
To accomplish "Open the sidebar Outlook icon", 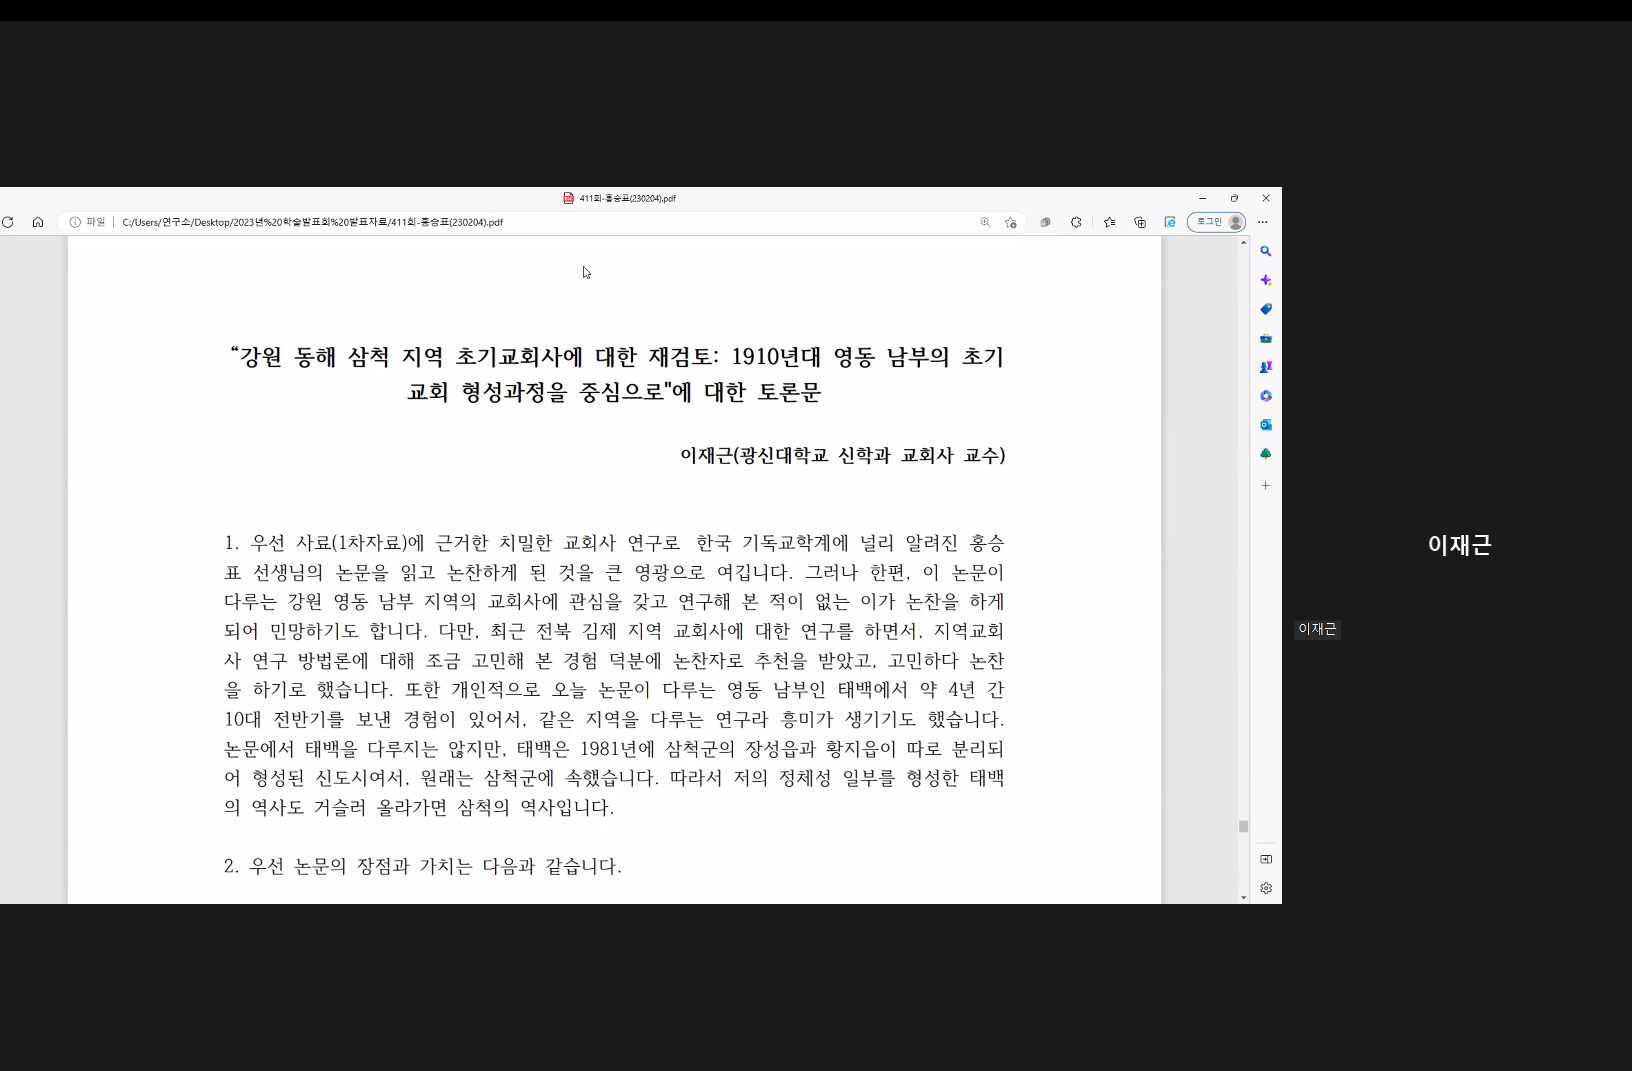I will pyautogui.click(x=1265, y=425).
